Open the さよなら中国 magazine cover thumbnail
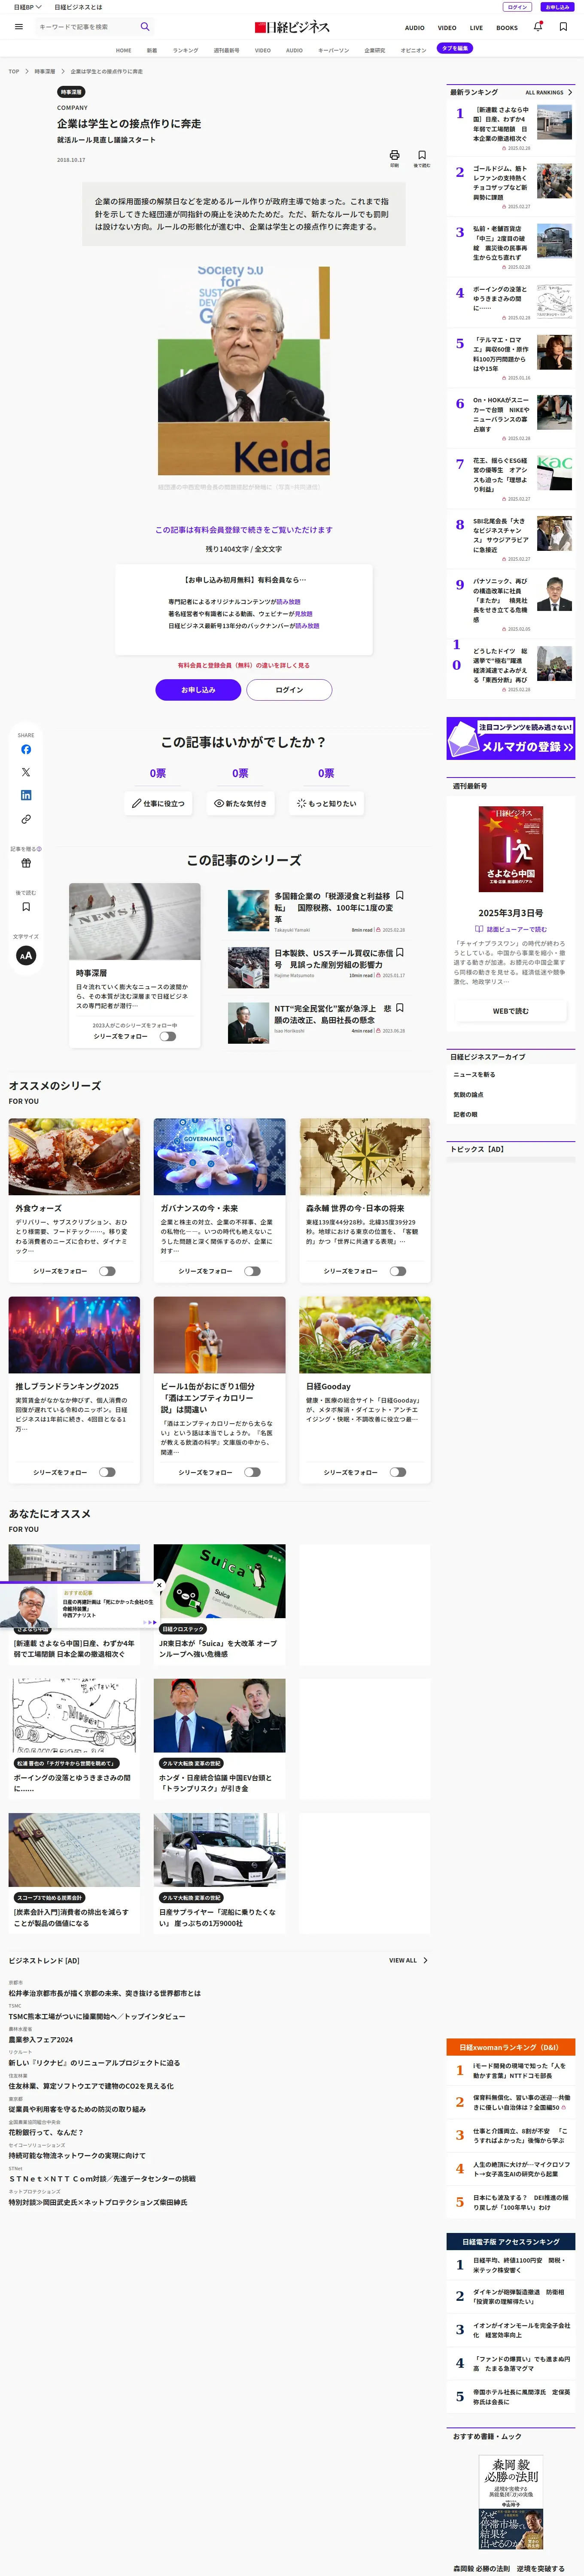This screenshot has height=2576, width=584. [510, 849]
